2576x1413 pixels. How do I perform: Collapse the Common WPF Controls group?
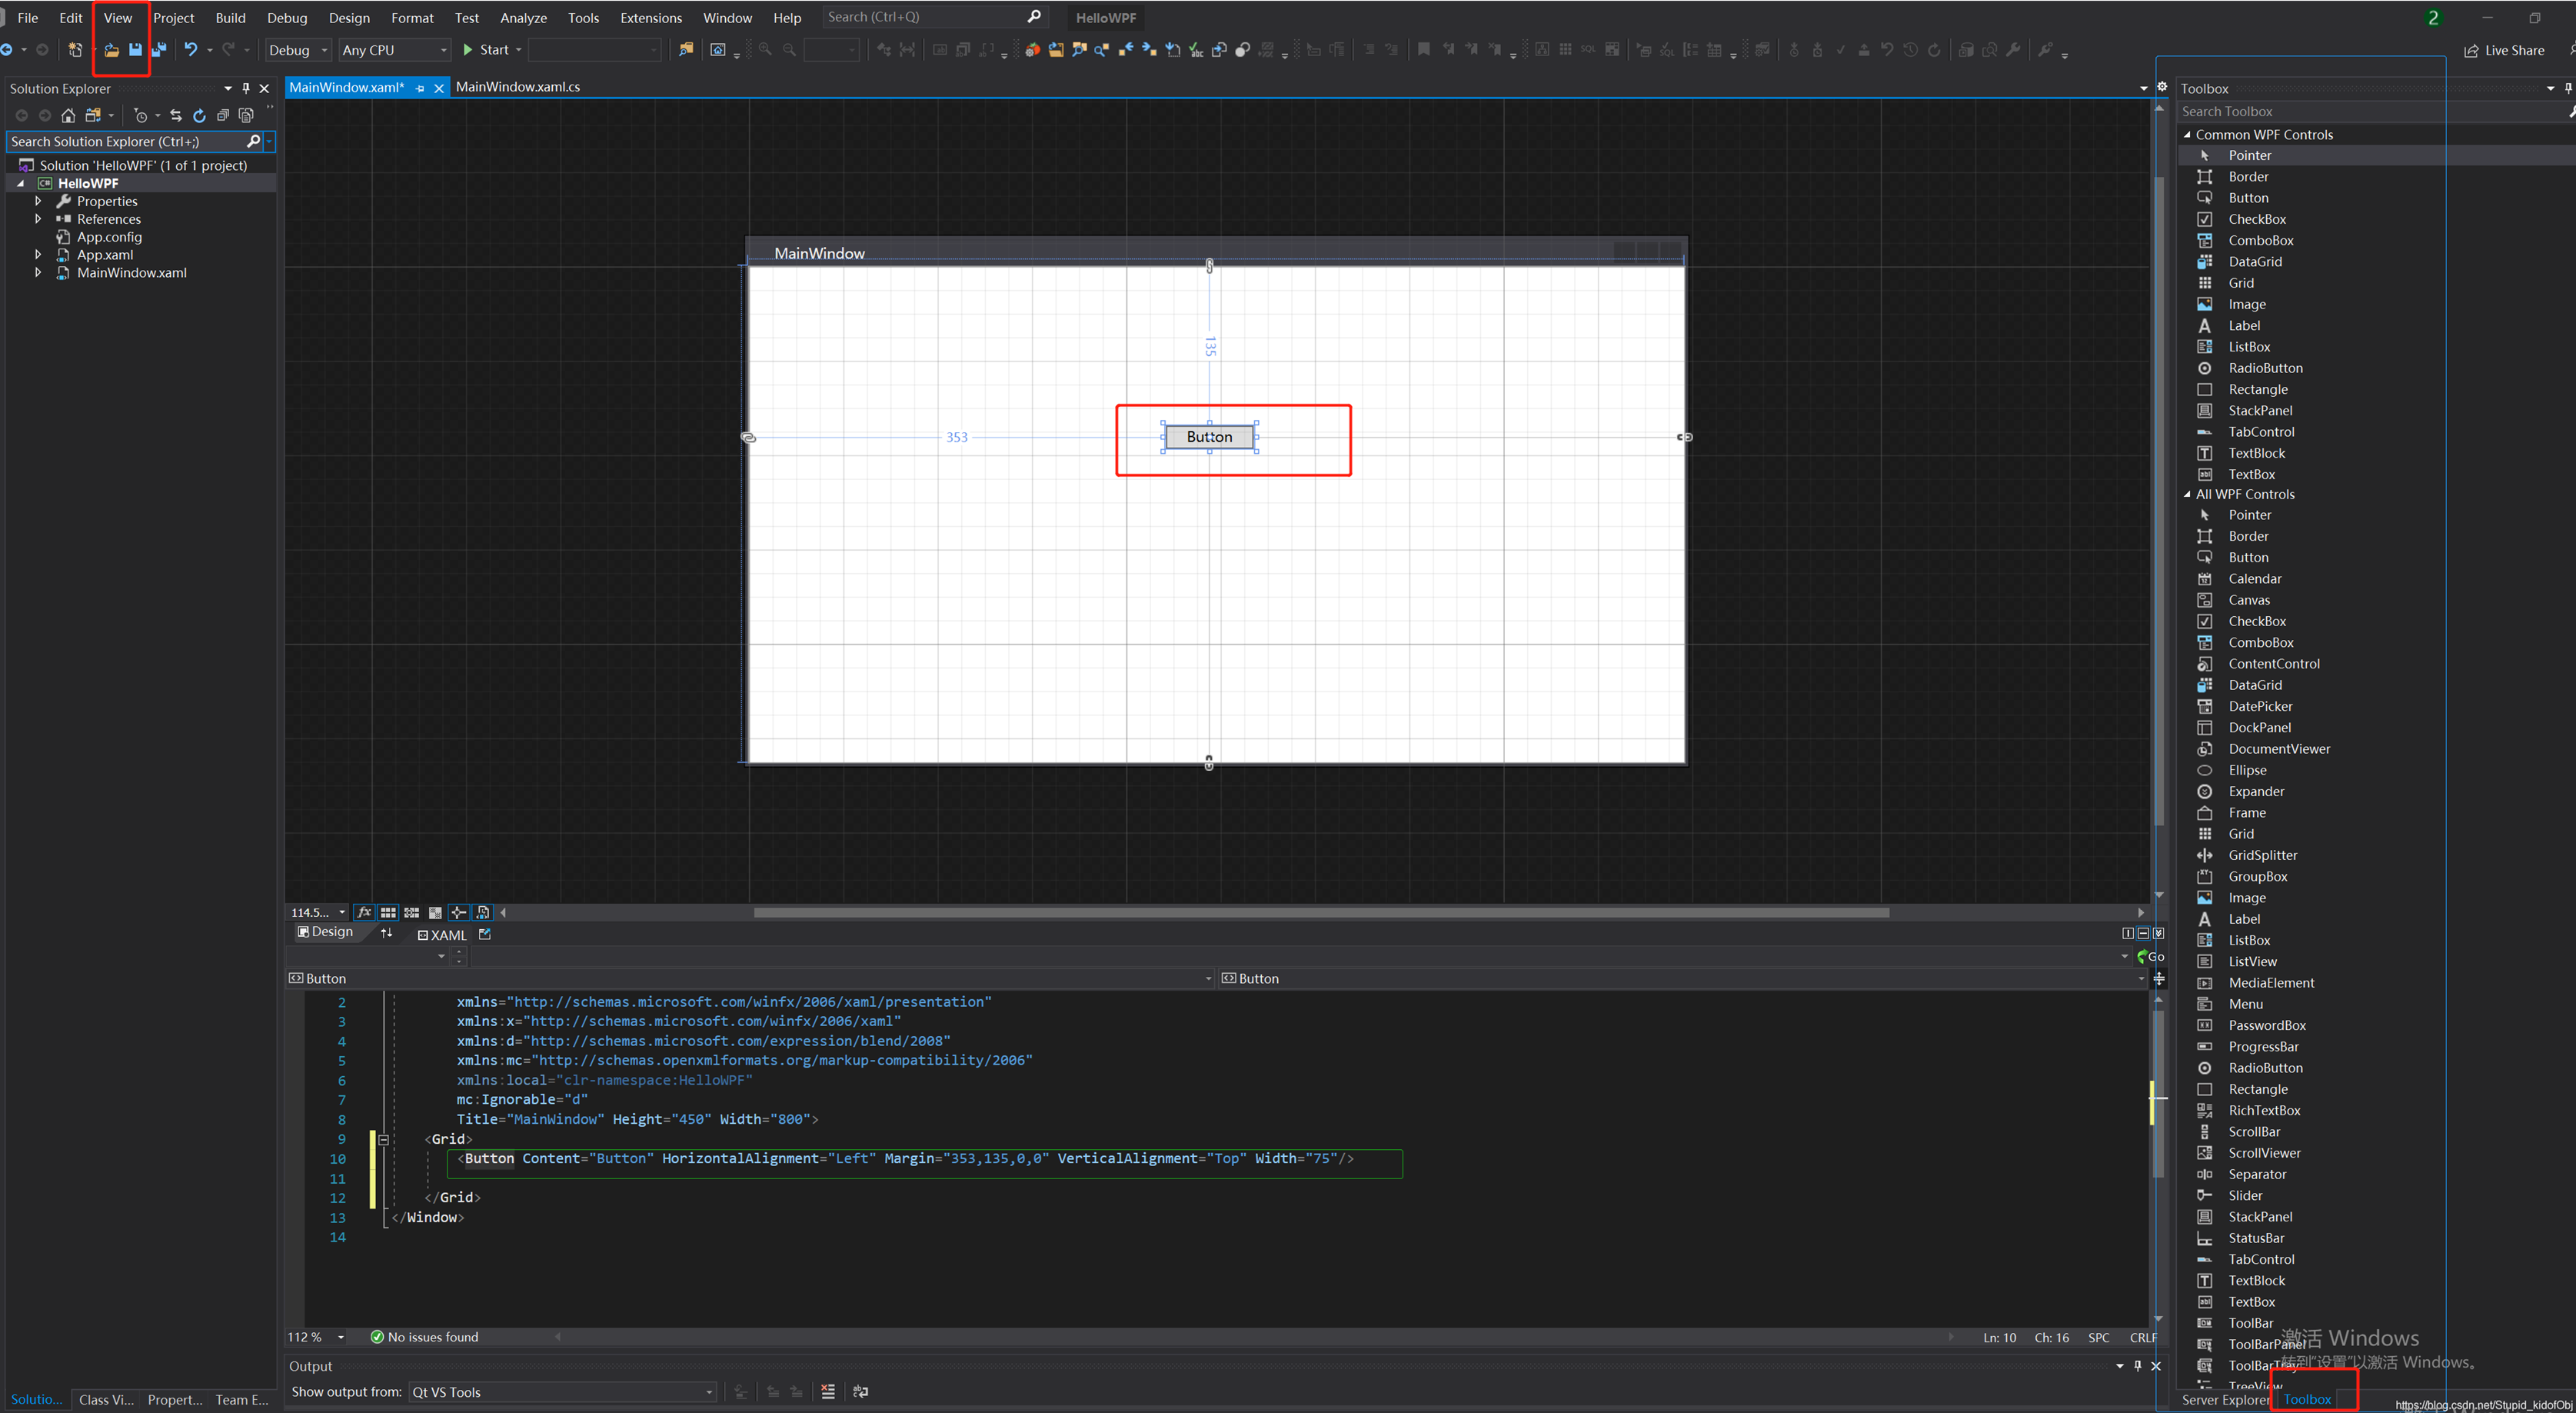(2188, 134)
